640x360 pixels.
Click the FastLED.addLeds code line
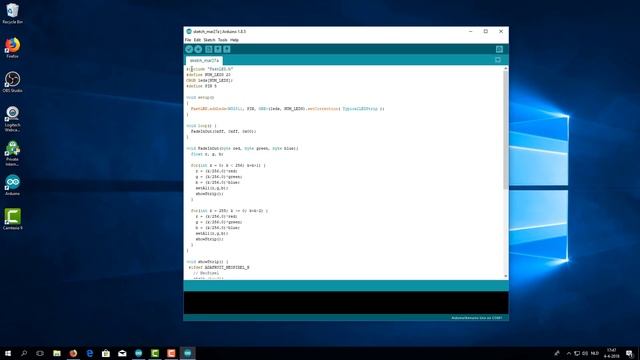[287, 109]
